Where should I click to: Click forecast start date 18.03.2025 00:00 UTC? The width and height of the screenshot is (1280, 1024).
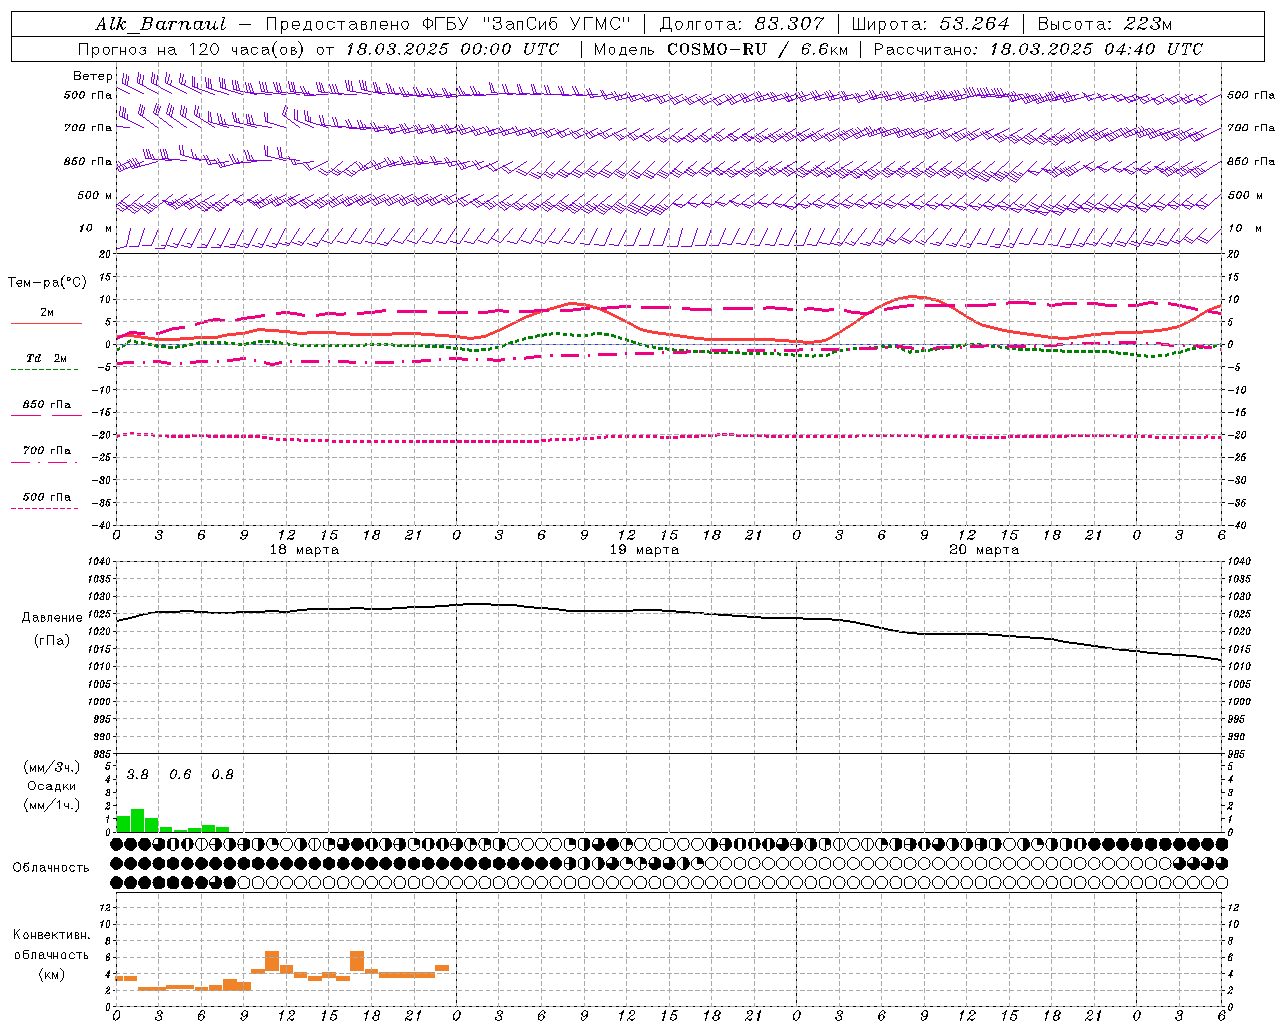453,49
